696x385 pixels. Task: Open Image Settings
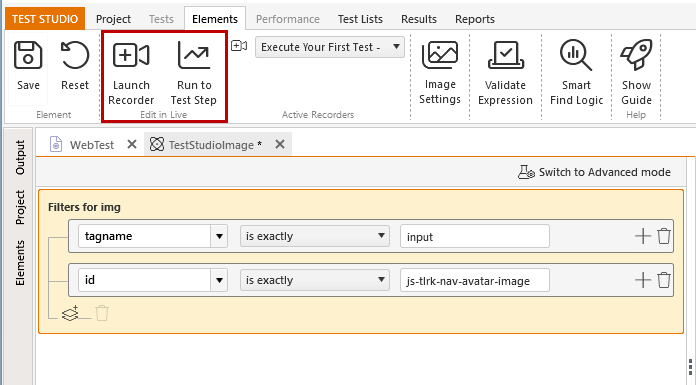pos(439,73)
